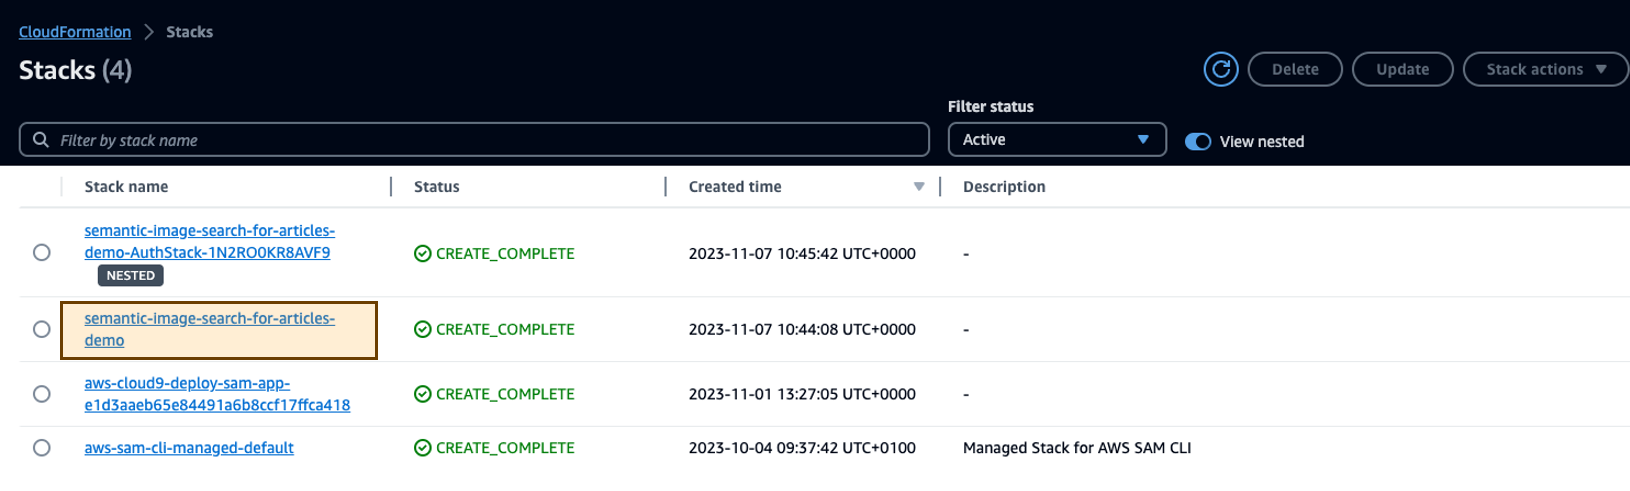
Task: Open the aws-sam-cli-managed-default stack link
Action: coord(189,448)
